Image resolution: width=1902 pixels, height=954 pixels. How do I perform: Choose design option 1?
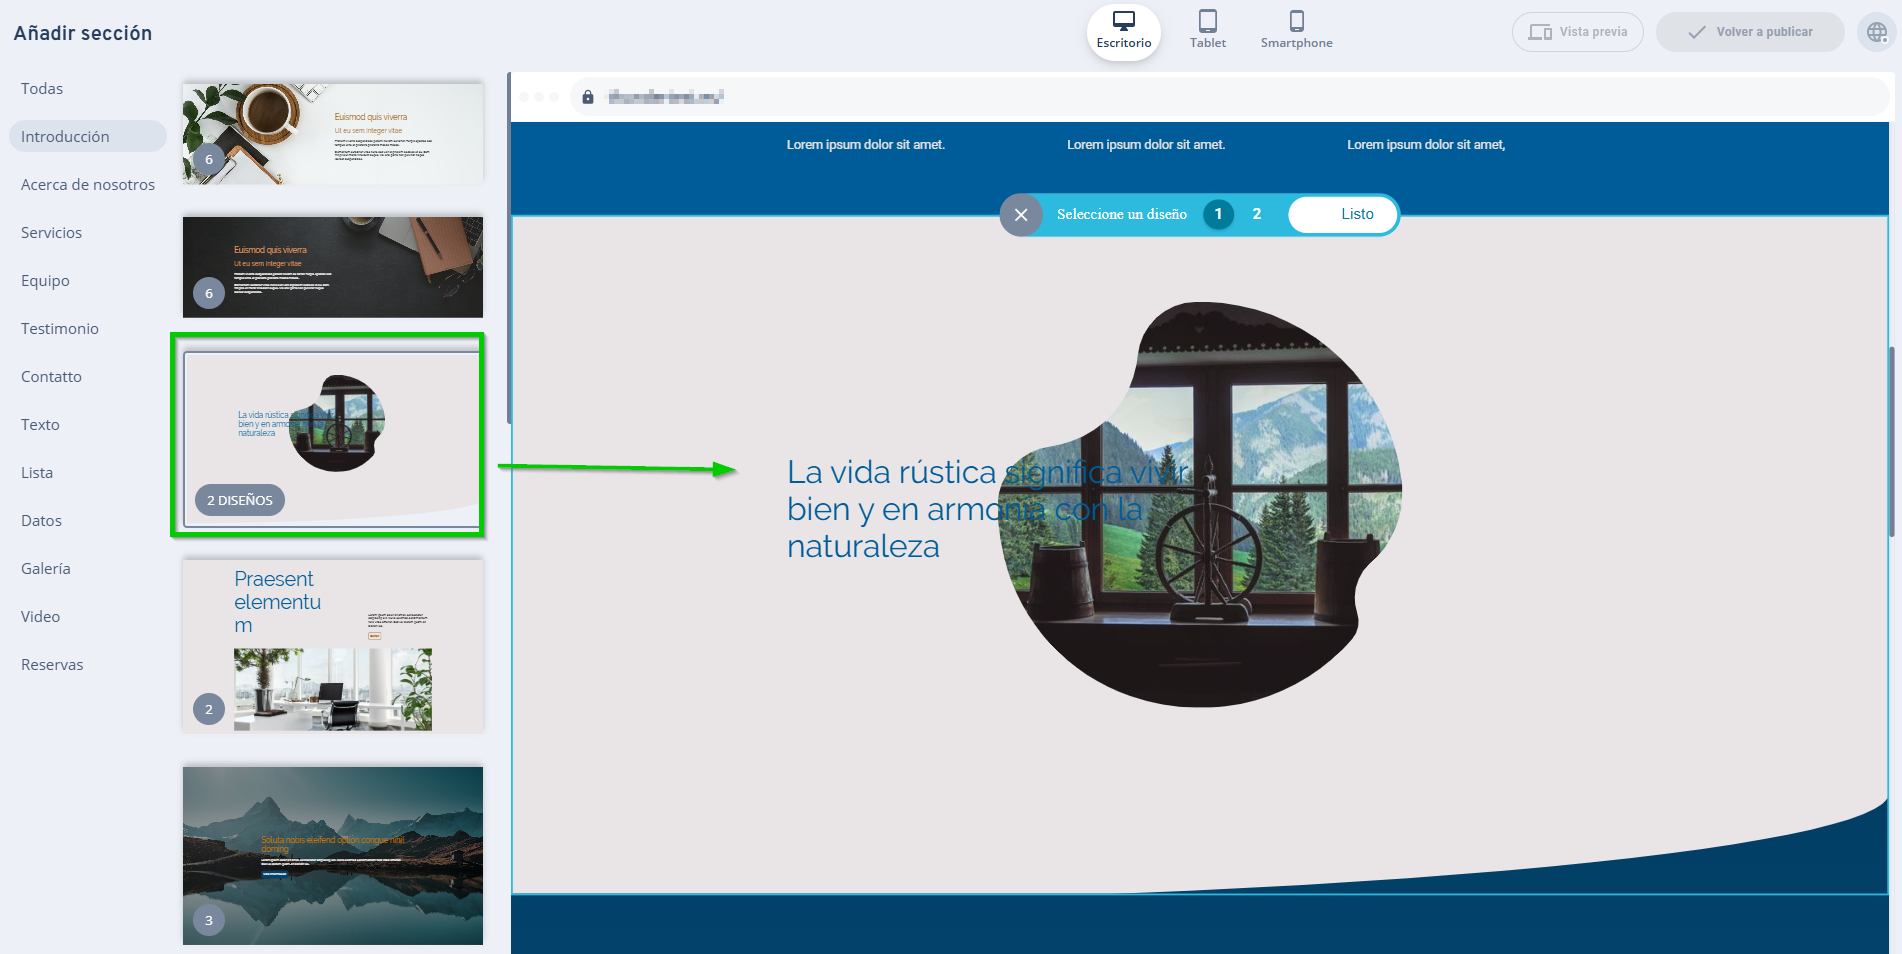(x=1218, y=214)
